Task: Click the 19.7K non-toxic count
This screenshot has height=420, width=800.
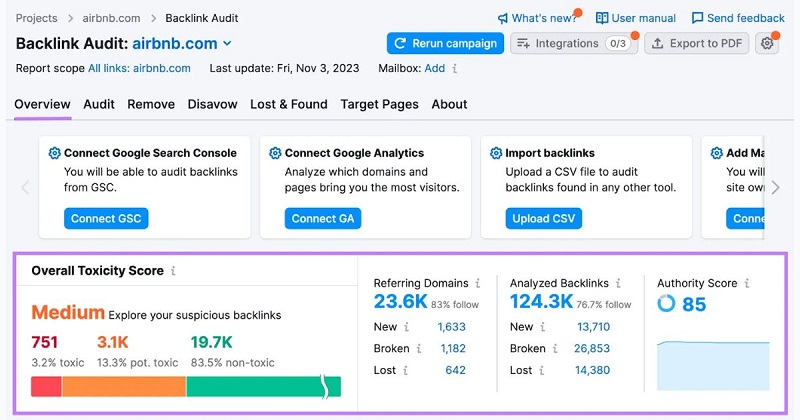Action: 212,342
